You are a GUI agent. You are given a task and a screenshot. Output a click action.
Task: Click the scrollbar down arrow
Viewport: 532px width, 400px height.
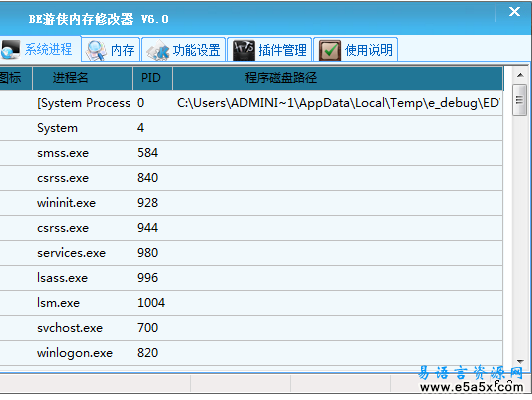coord(520,362)
